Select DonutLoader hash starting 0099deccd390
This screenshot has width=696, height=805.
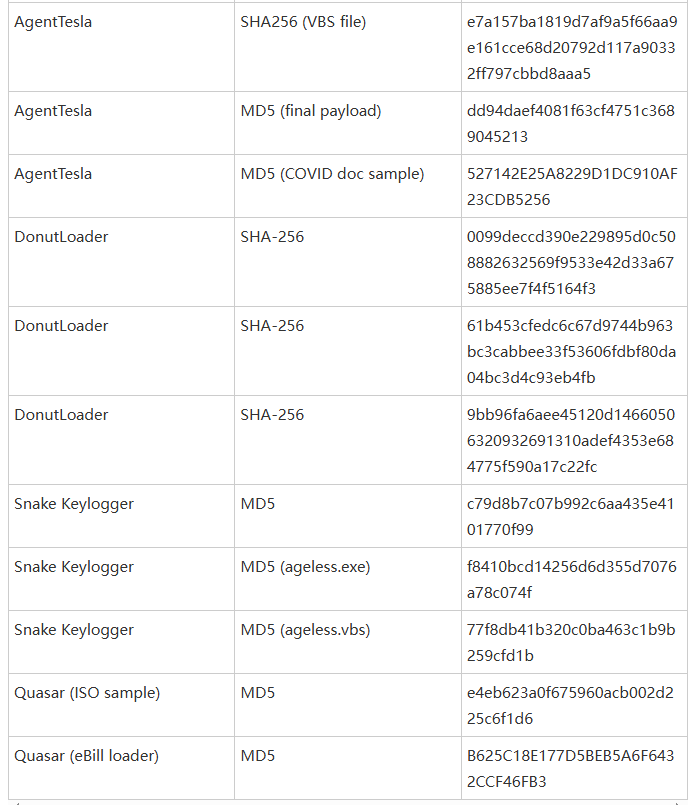point(571,262)
